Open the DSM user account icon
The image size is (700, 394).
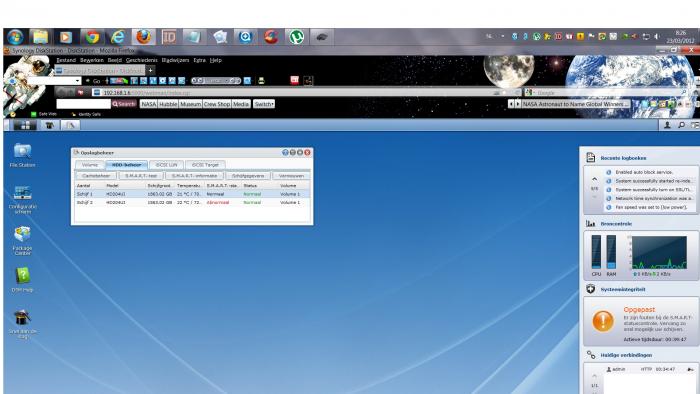667,125
